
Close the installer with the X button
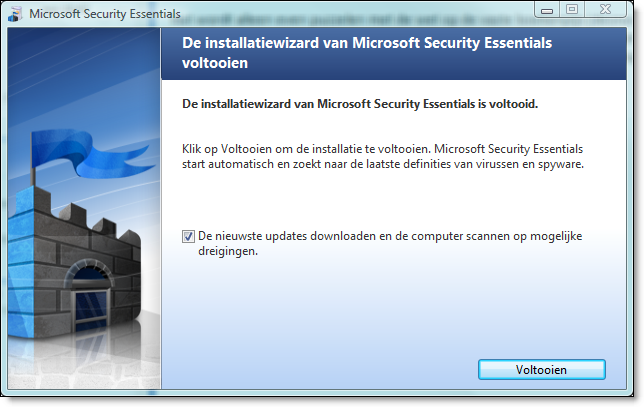coord(605,9)
